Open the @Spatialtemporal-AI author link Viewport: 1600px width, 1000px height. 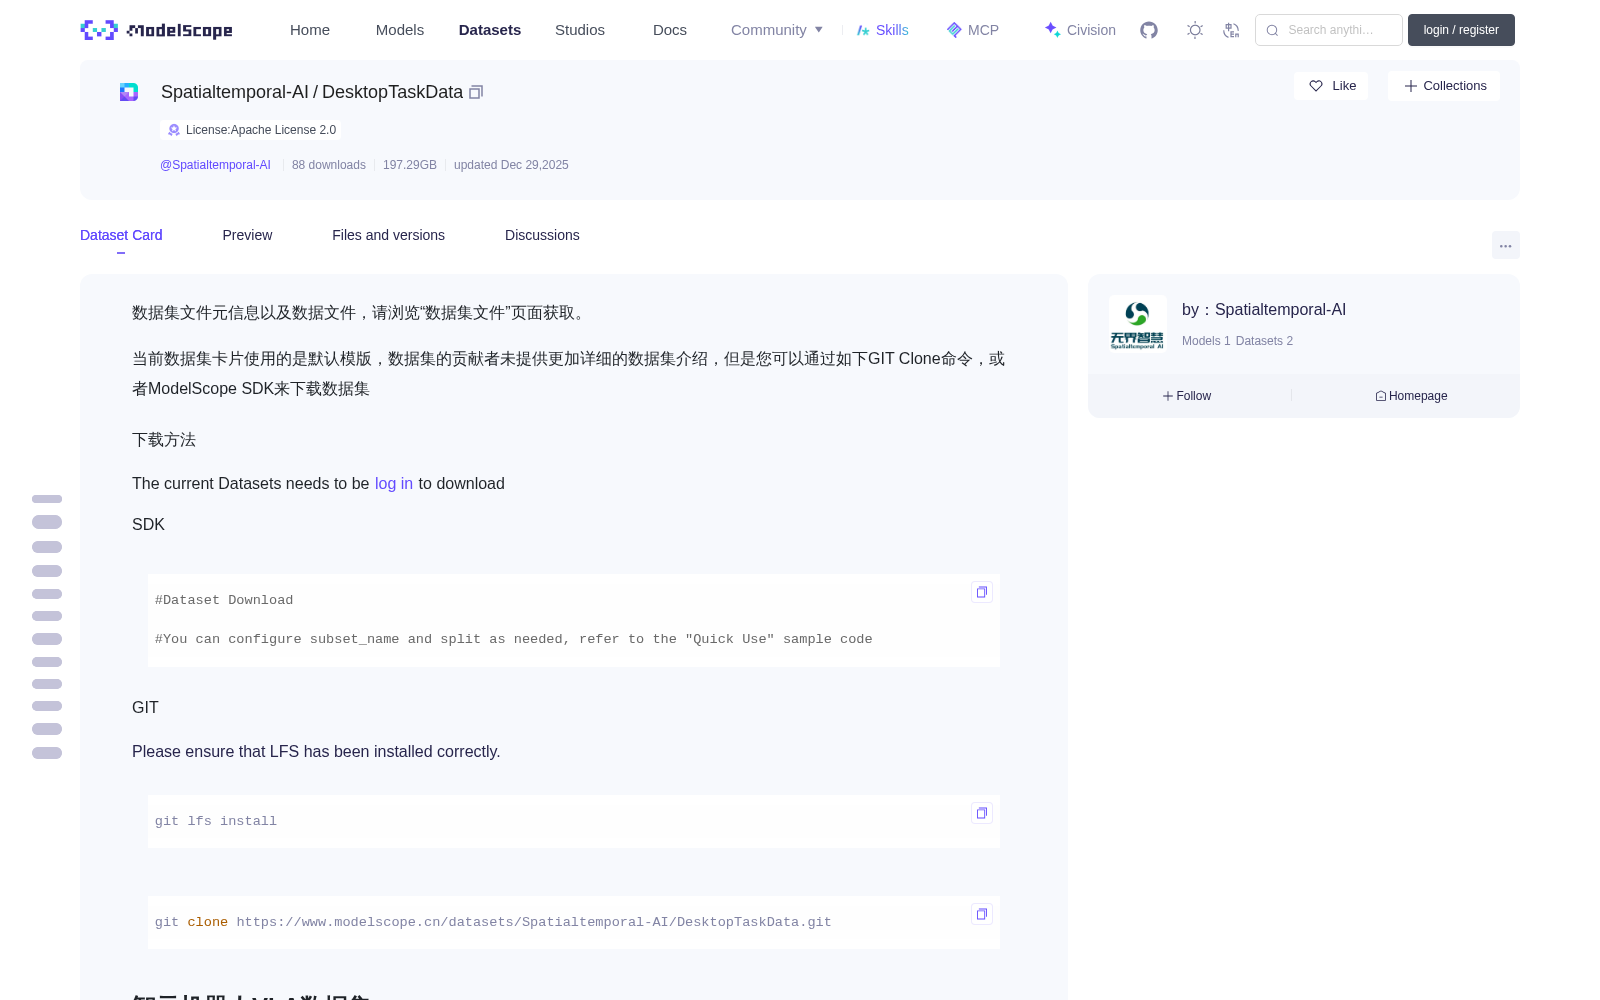pyautogui.click(x=215, y=165)
